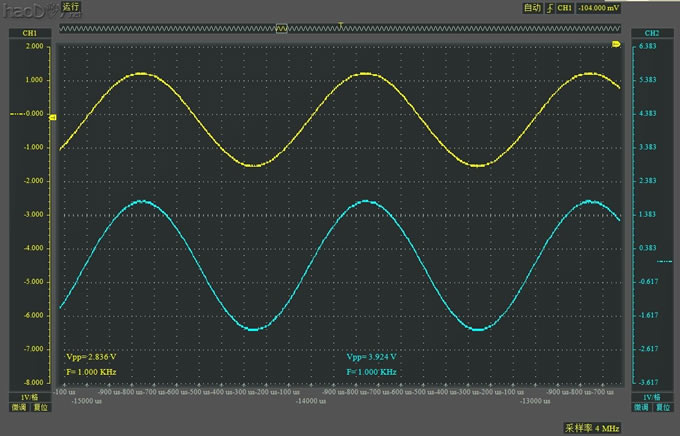Click the yellow trigger level marker at top right
The width and height of the screenshot is (680, 436).
[x=616, y=45]
